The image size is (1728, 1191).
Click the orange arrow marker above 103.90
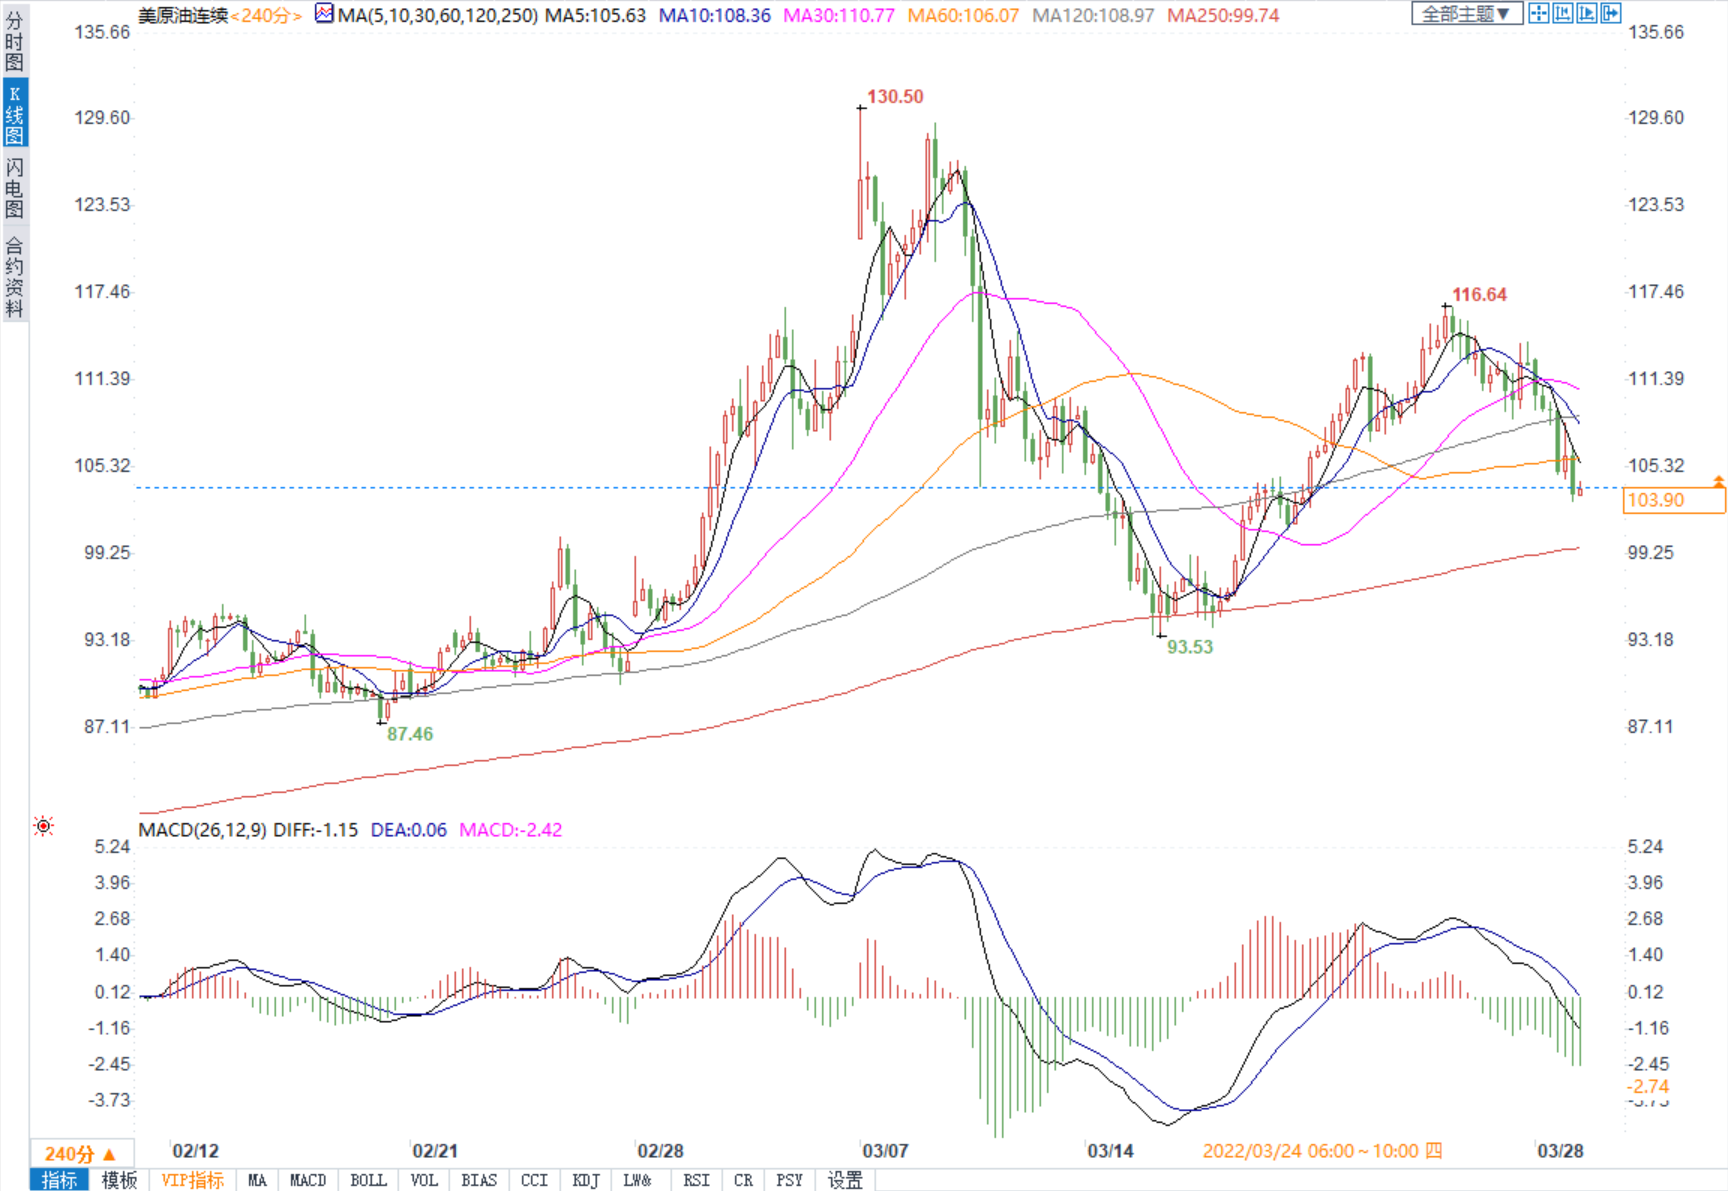1718,482
